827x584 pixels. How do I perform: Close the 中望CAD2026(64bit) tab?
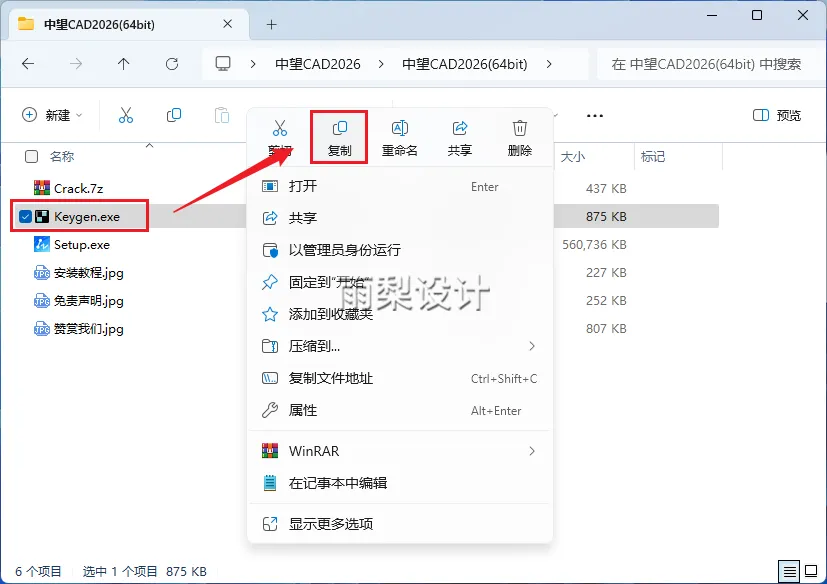point(227,24)
